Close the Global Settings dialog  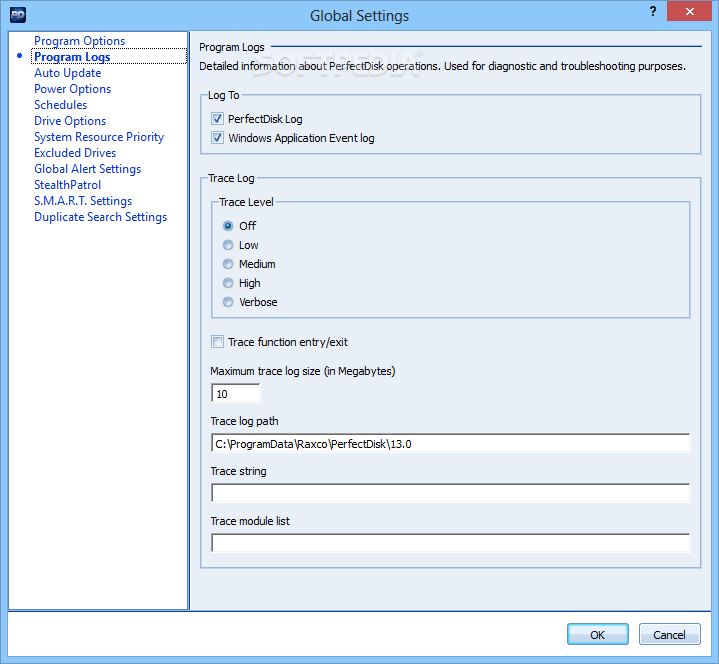689,11
